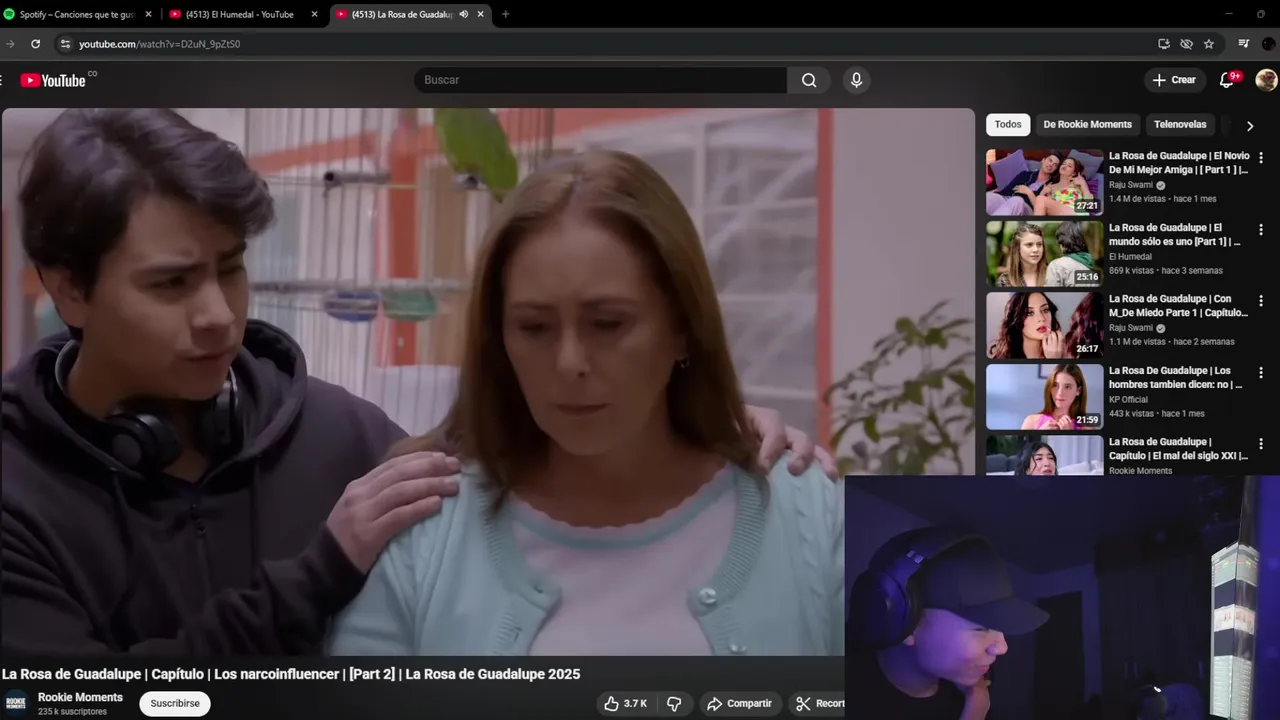Open the Chrome profile avatar

(x=1269, y=44)
